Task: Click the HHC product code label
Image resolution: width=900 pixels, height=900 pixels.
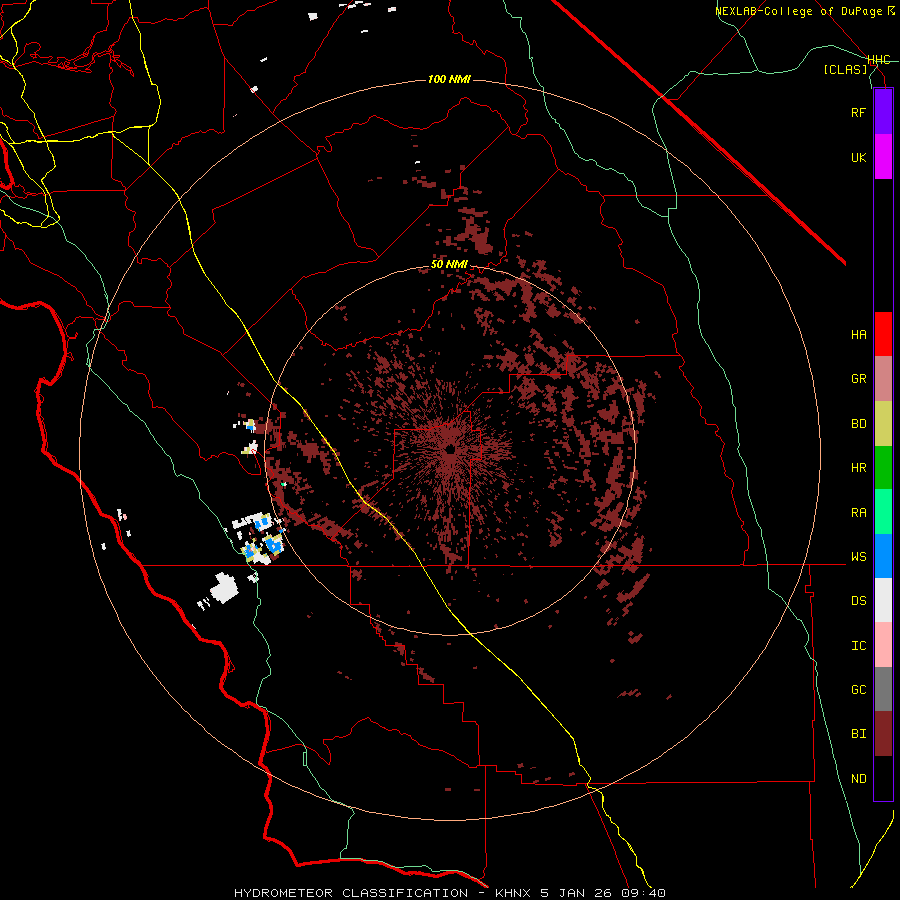Action: pos(879,60)
